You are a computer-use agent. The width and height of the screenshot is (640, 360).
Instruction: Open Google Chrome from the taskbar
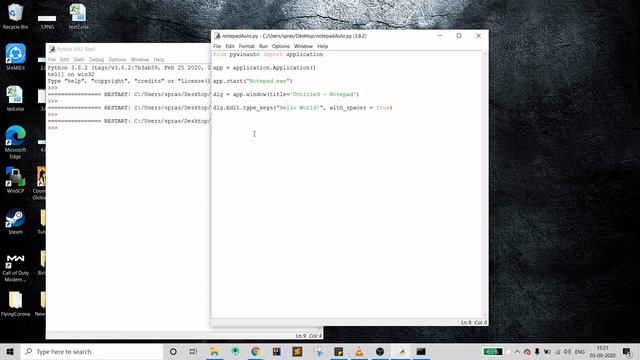click(x=256, y=351)
